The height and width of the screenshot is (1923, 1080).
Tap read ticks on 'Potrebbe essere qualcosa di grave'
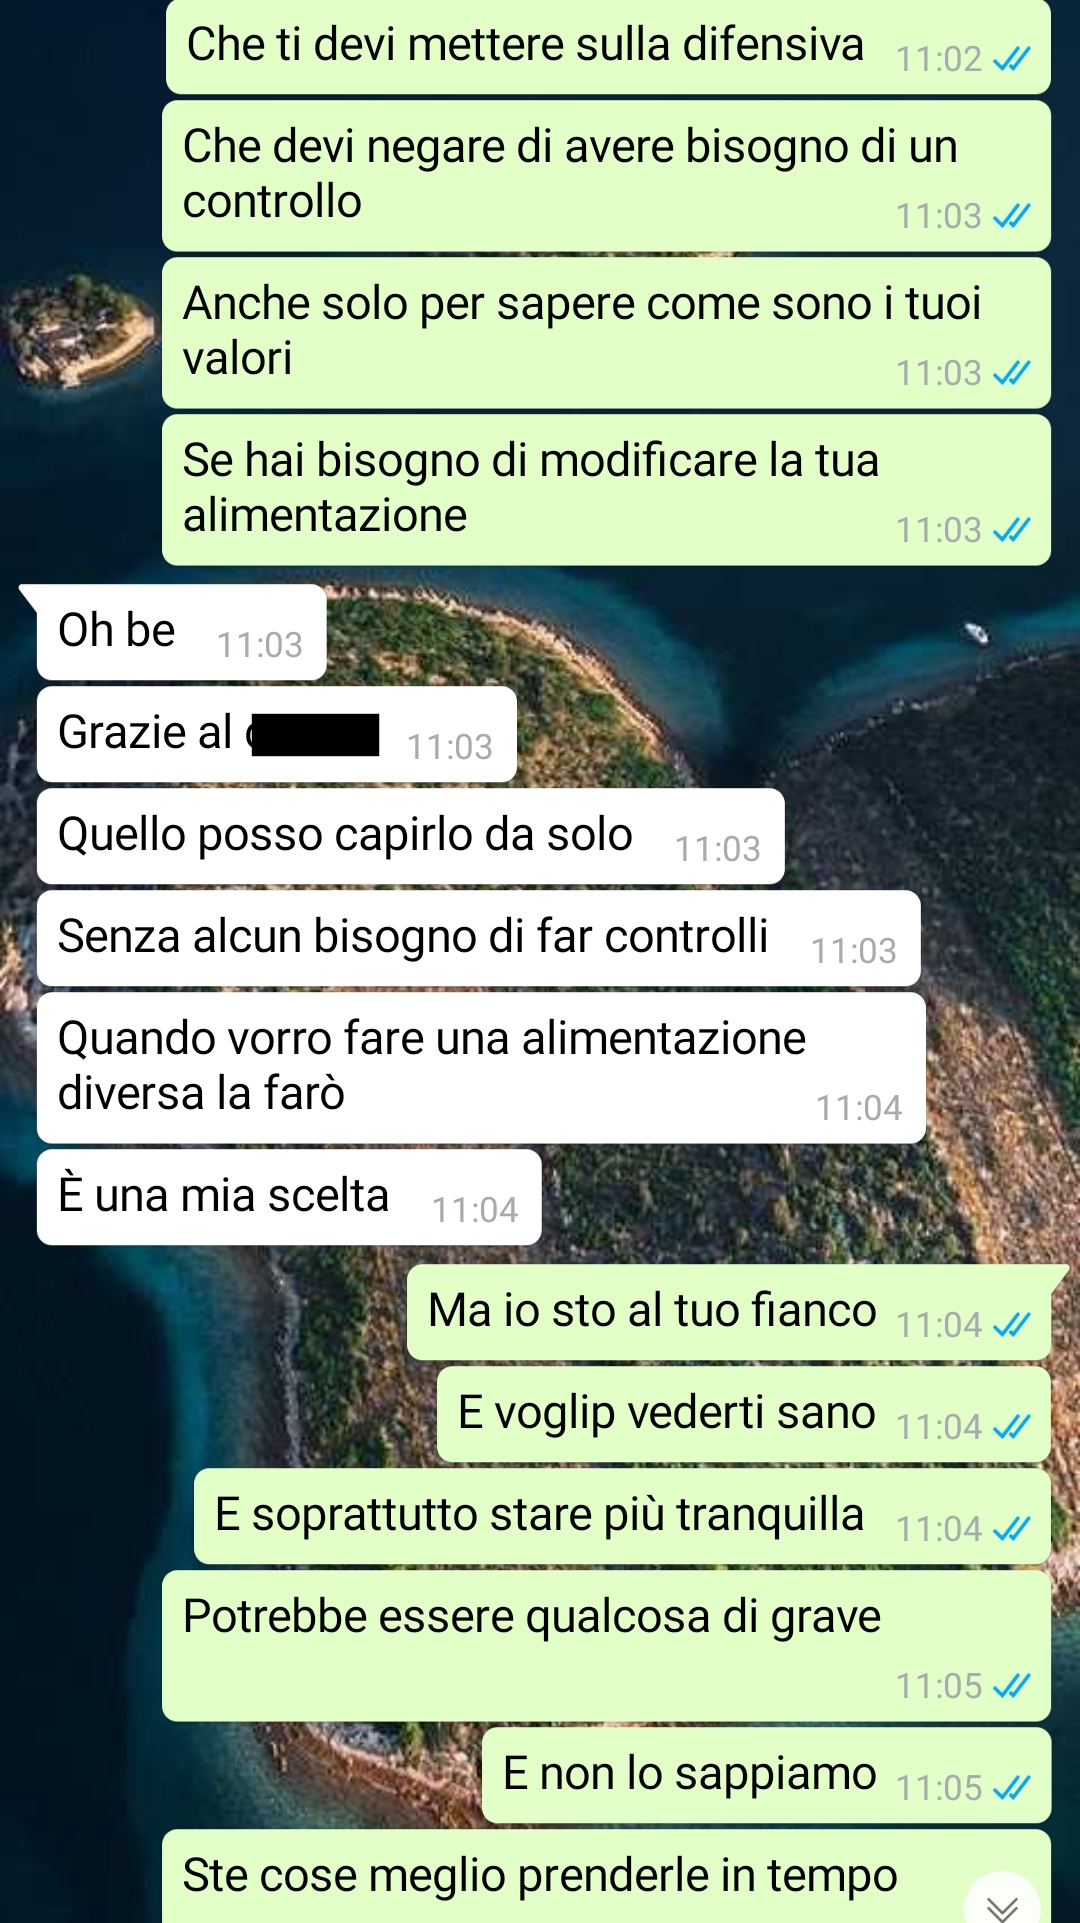[1011, 1686]
